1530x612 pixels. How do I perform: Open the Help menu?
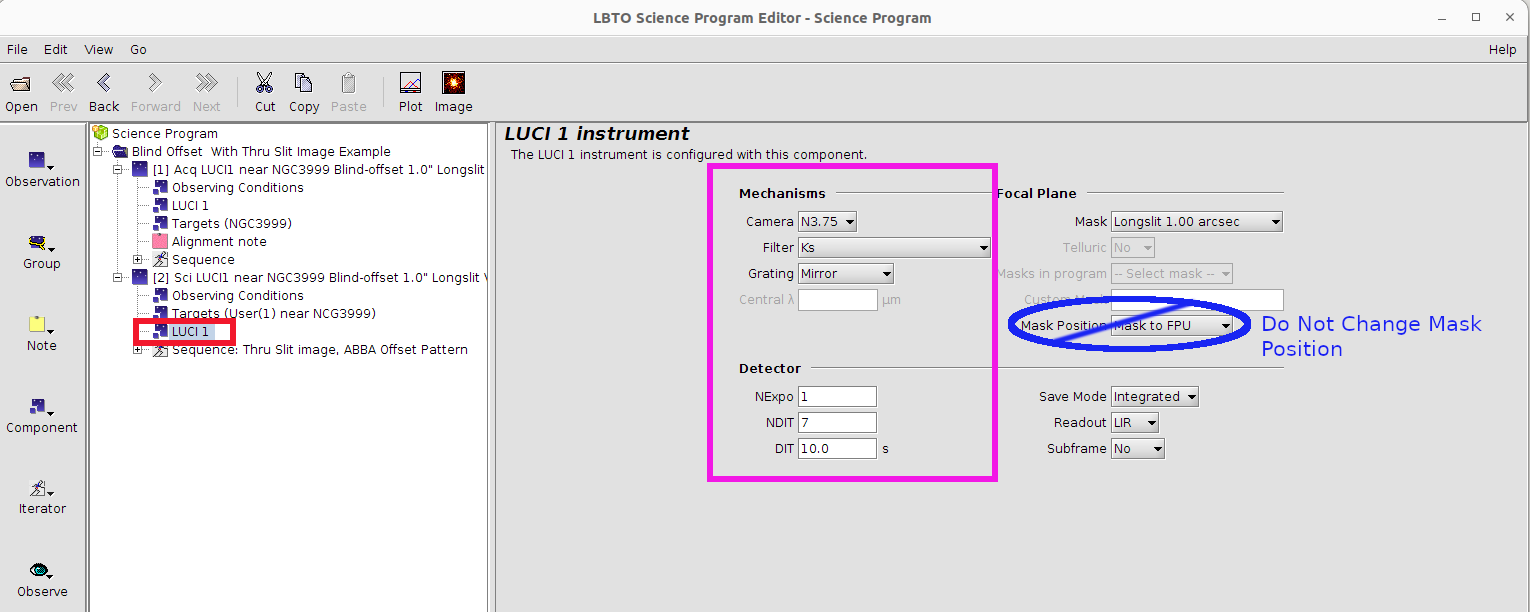pyautogui.click(x=1502, y=49)
